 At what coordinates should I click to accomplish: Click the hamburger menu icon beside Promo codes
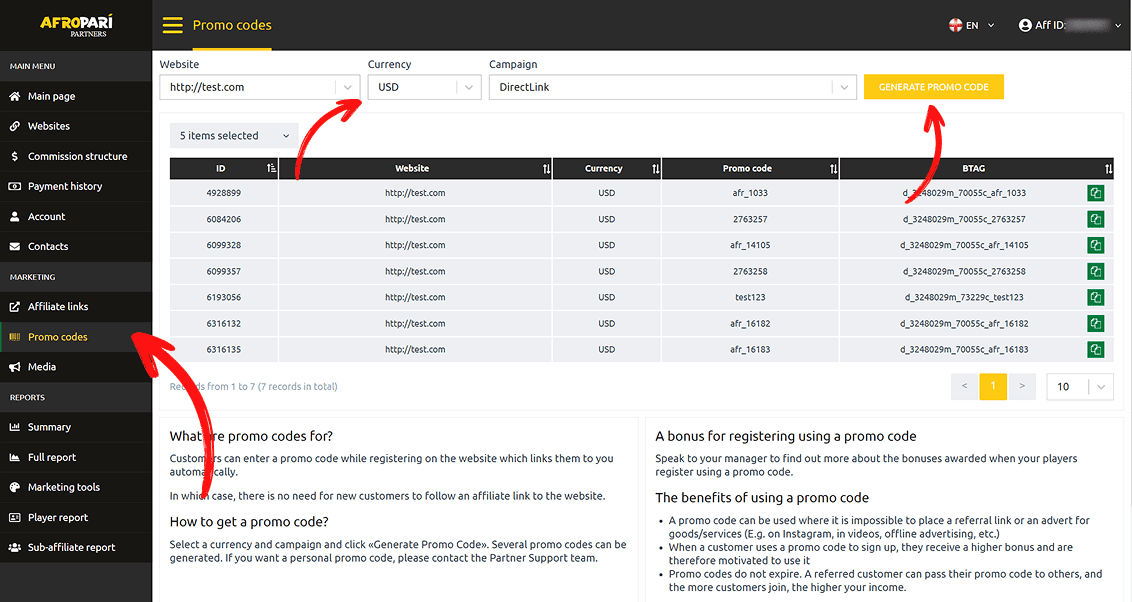coord(172,25)
